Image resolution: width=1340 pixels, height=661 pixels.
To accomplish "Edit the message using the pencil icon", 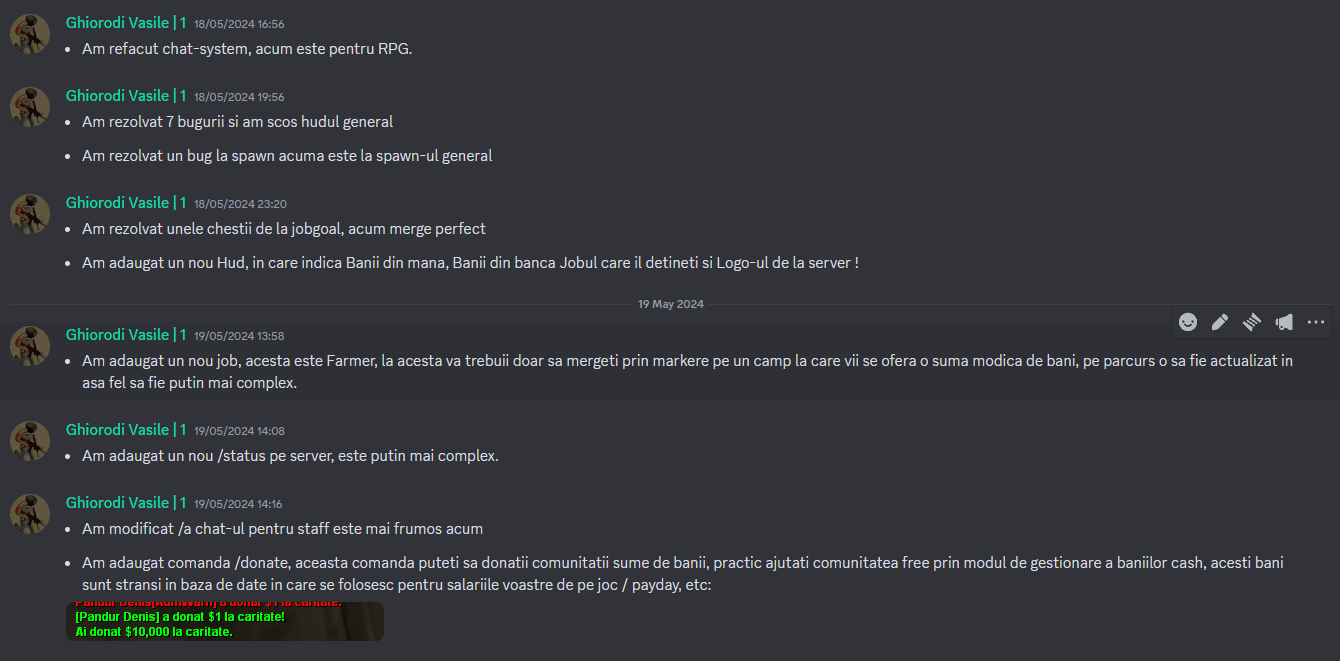I will [x=1220, y=322].
